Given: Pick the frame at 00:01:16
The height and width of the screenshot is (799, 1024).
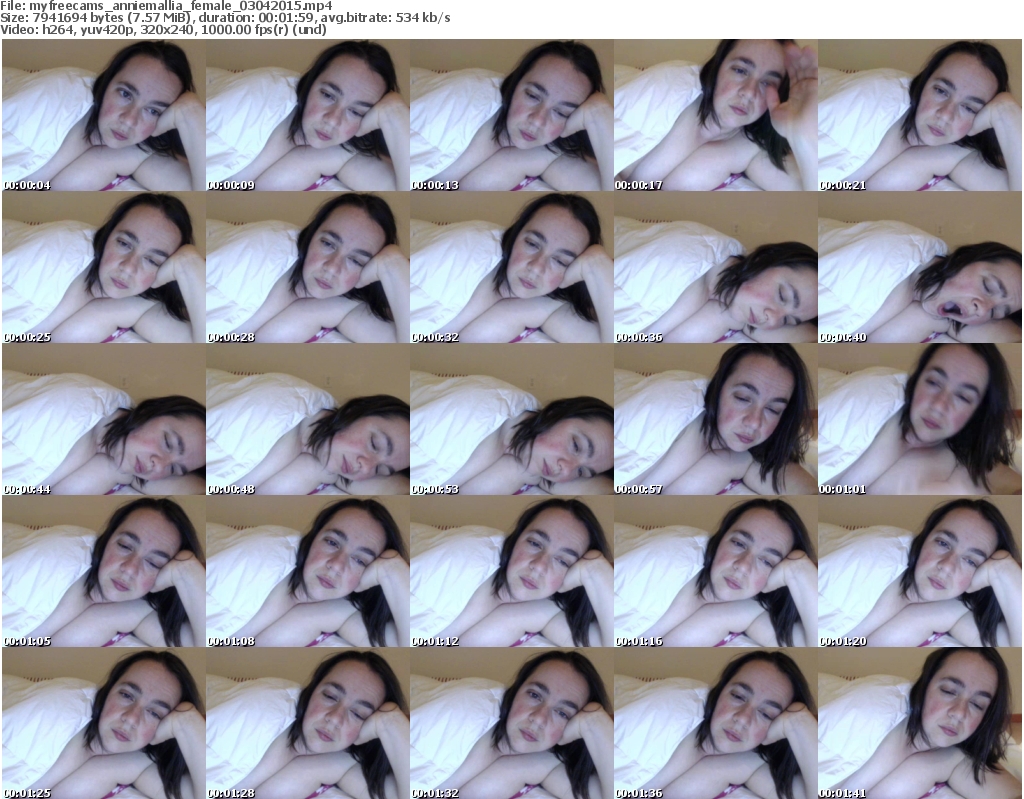Looking at the screenshot, I should click(714, 573).
